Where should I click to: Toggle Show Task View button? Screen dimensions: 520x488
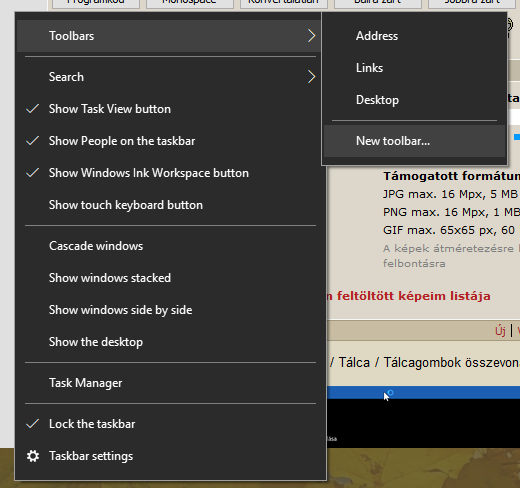click(x=170, y=109)
